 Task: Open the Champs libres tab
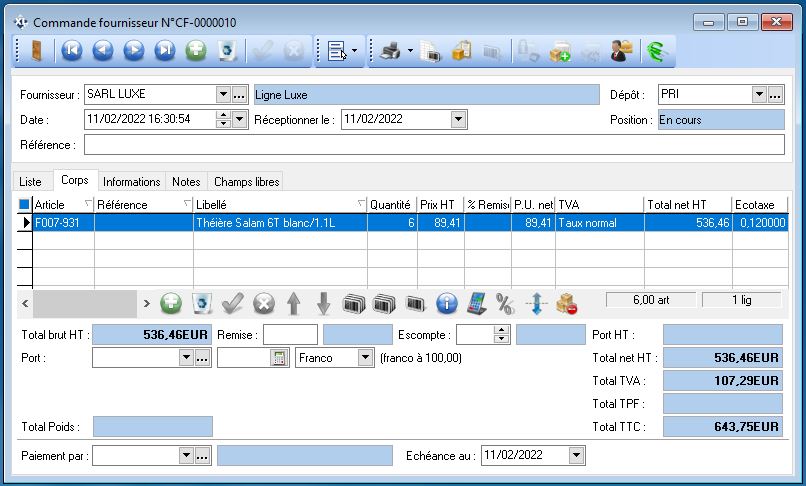[246, 181]
